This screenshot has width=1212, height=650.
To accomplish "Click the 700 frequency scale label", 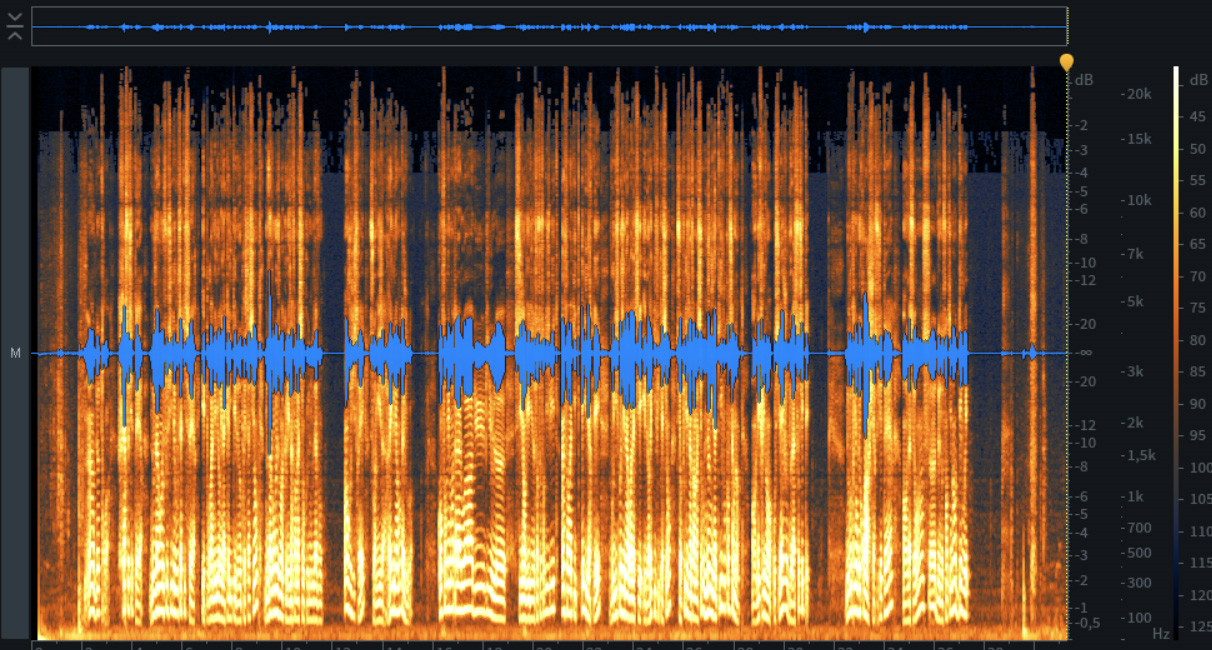I will [x=1137, y=527].
